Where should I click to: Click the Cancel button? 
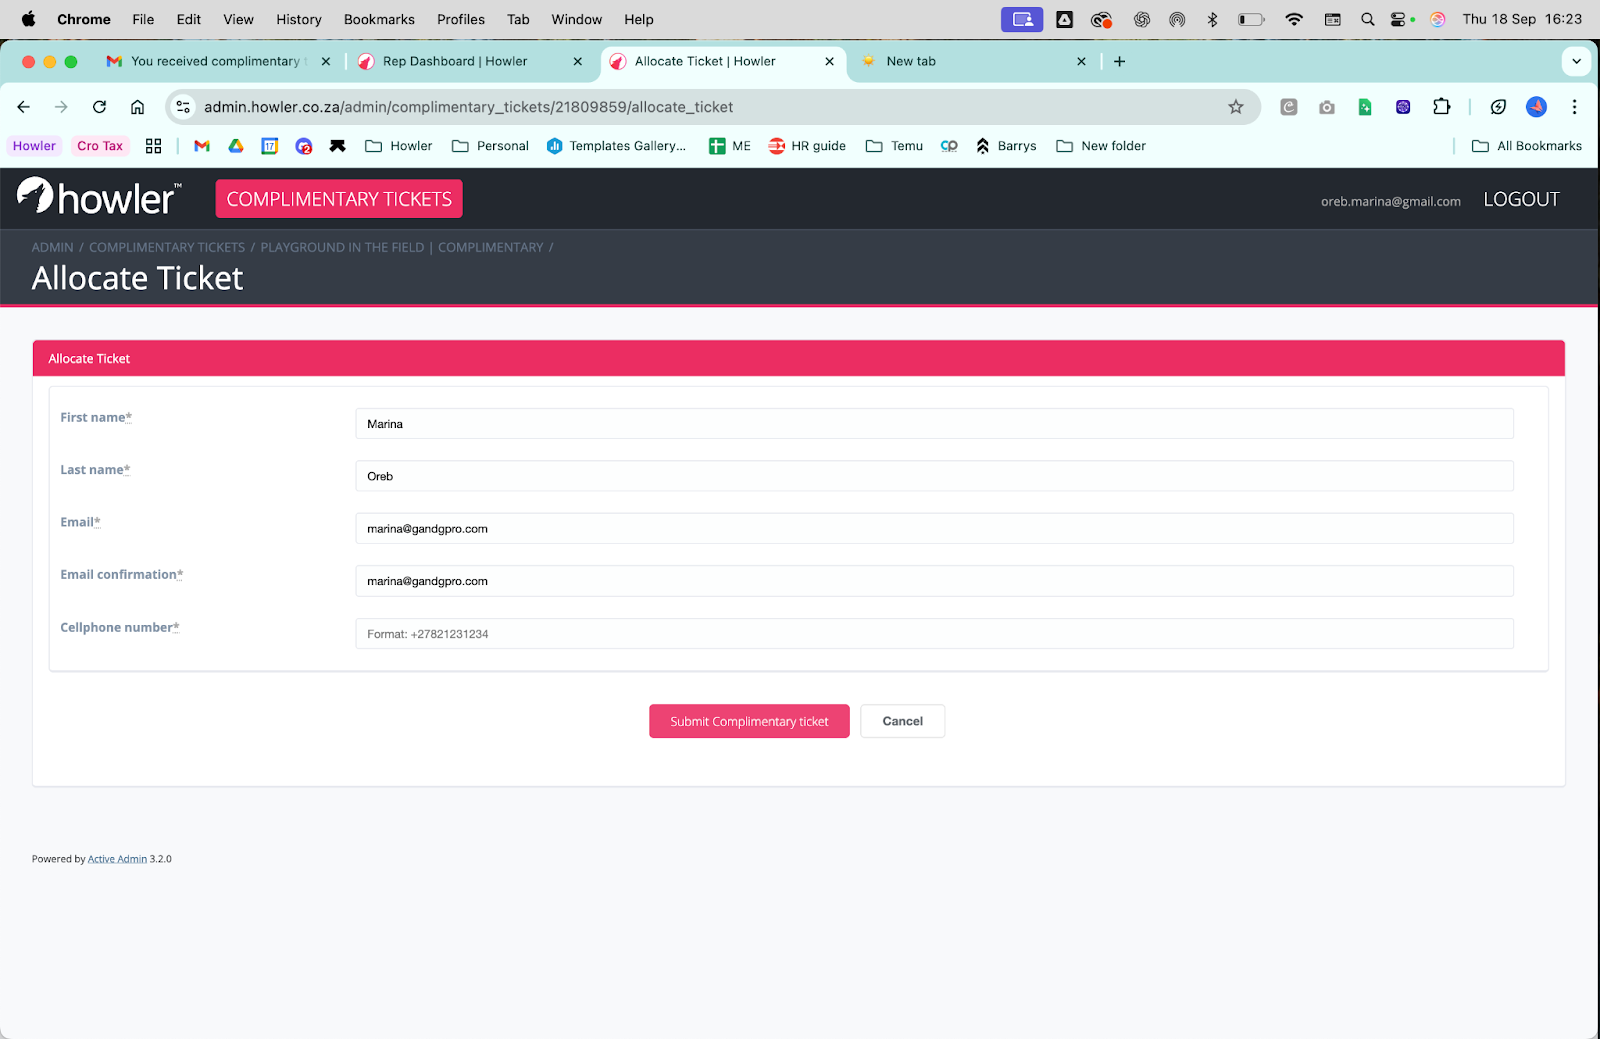(x=902, y=721)
